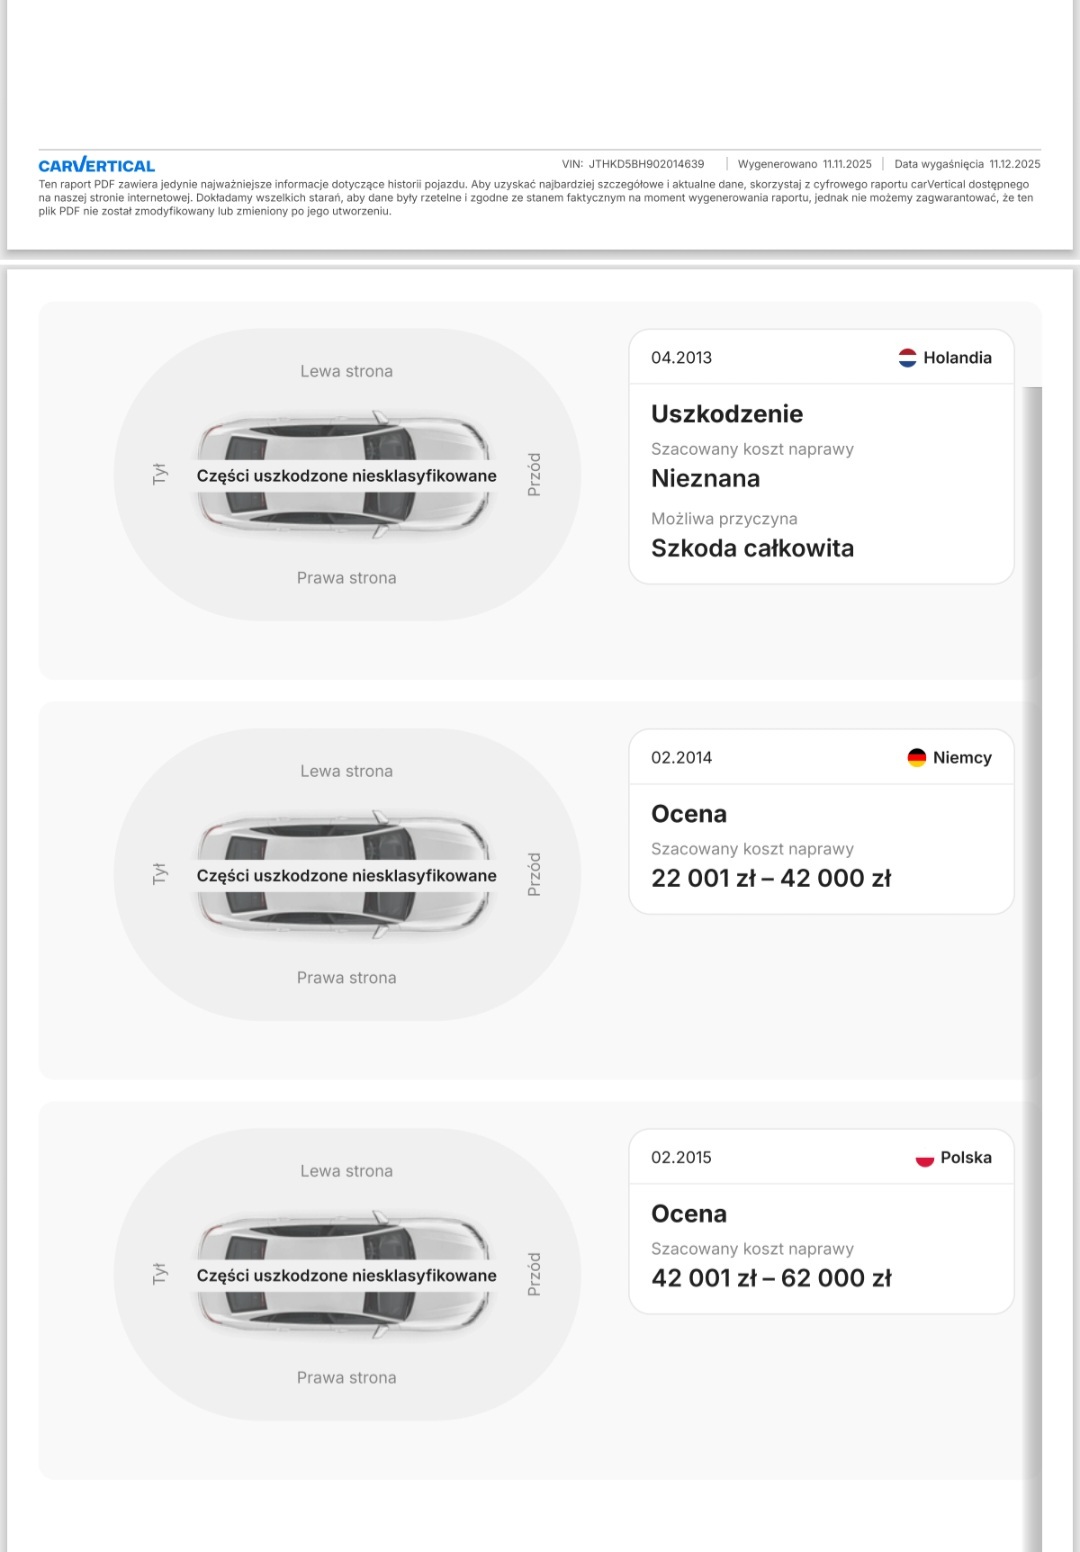Viewport: 1080px width, 1552px height.
Task: Select the car diagram in the 04.2013 record
Action: pos(346,475)
